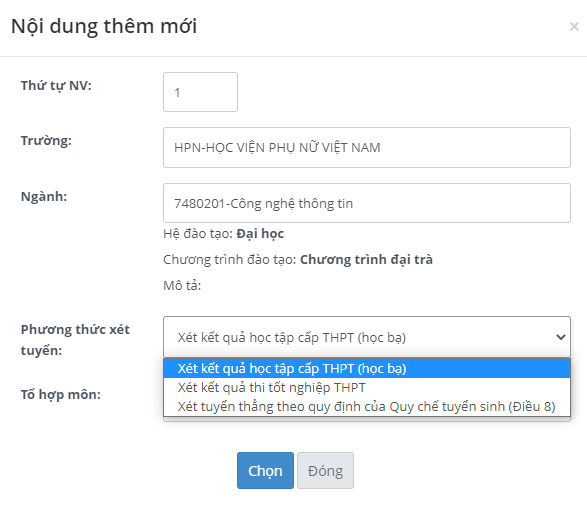Viewport: 587px width, 513px height.
Task: Click the Mô tả description line
Action: (182, 286)
